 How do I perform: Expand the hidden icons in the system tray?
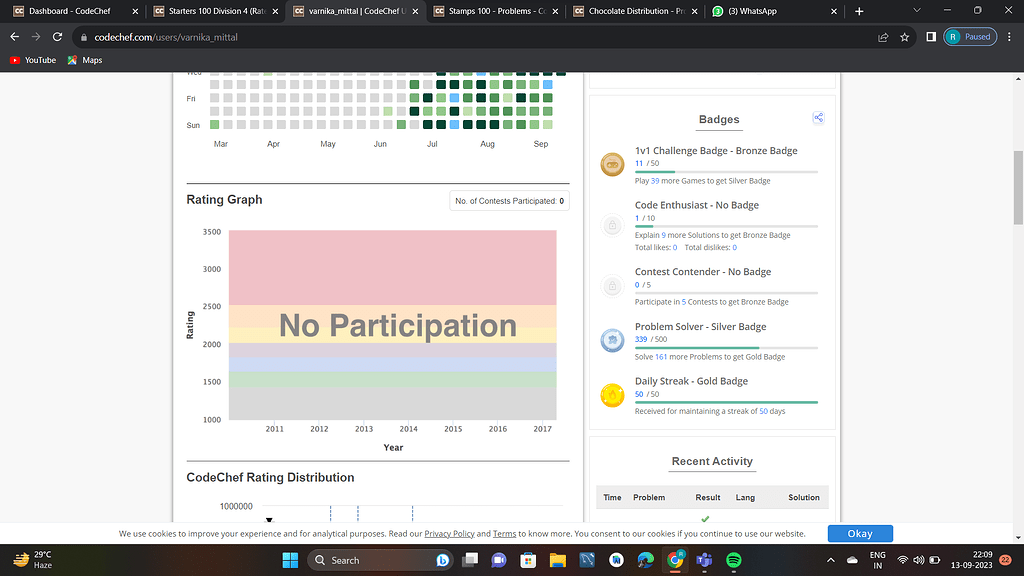830,560
